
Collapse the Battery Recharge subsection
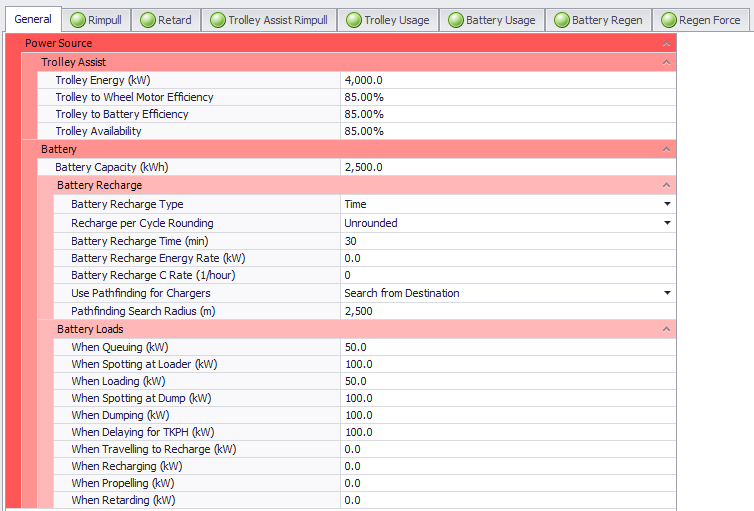[x=666, y=186]
